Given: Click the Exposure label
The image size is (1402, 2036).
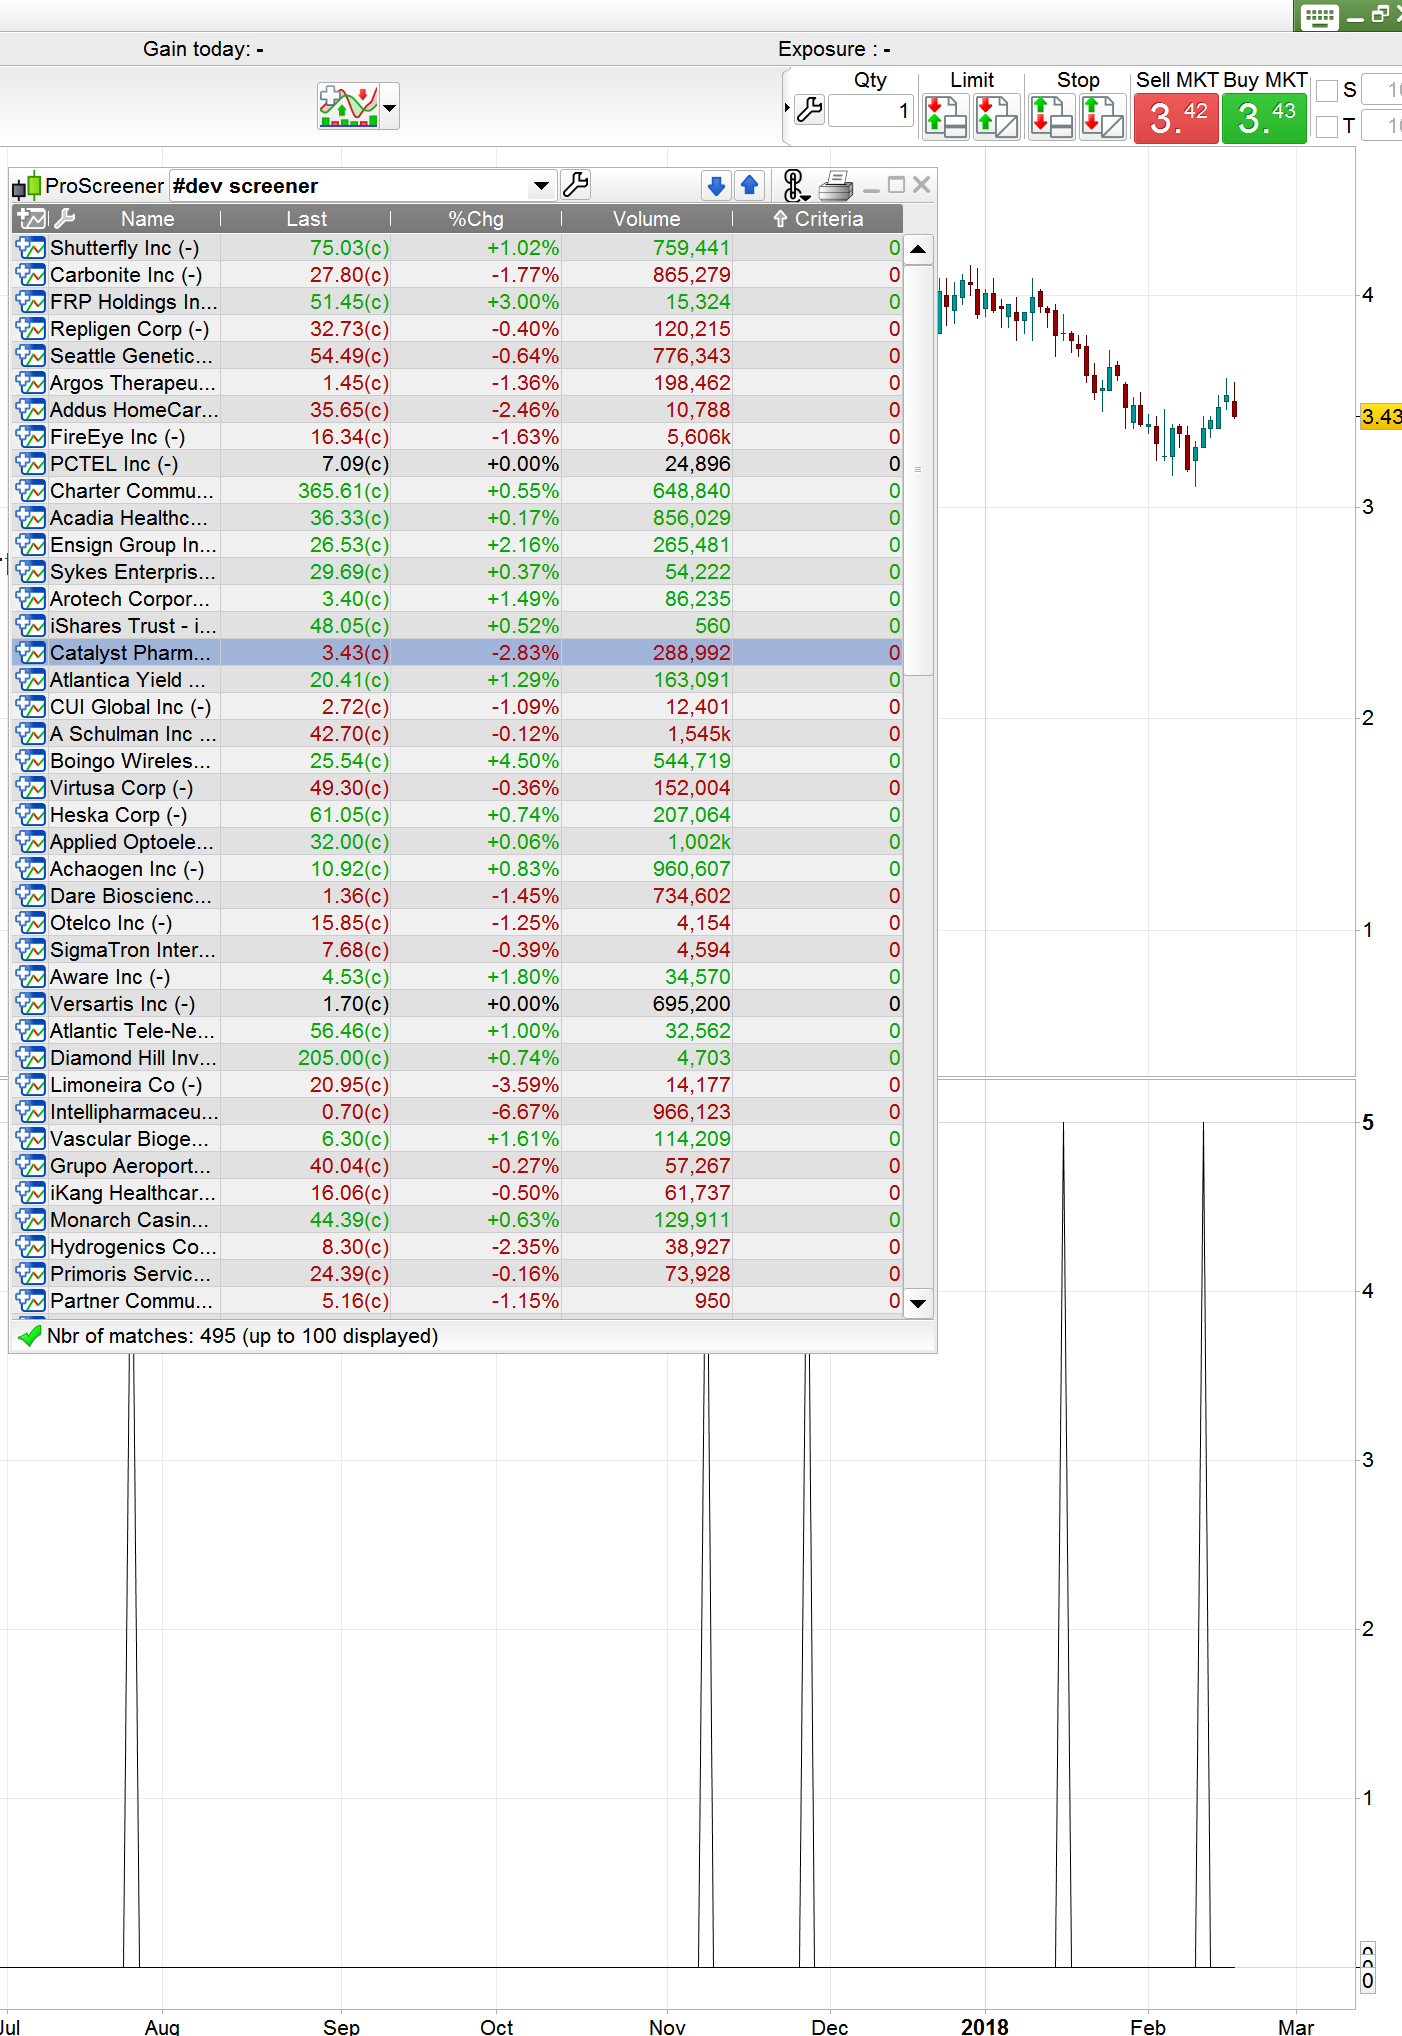Looking at the screenshot, I should pos(834,49).
